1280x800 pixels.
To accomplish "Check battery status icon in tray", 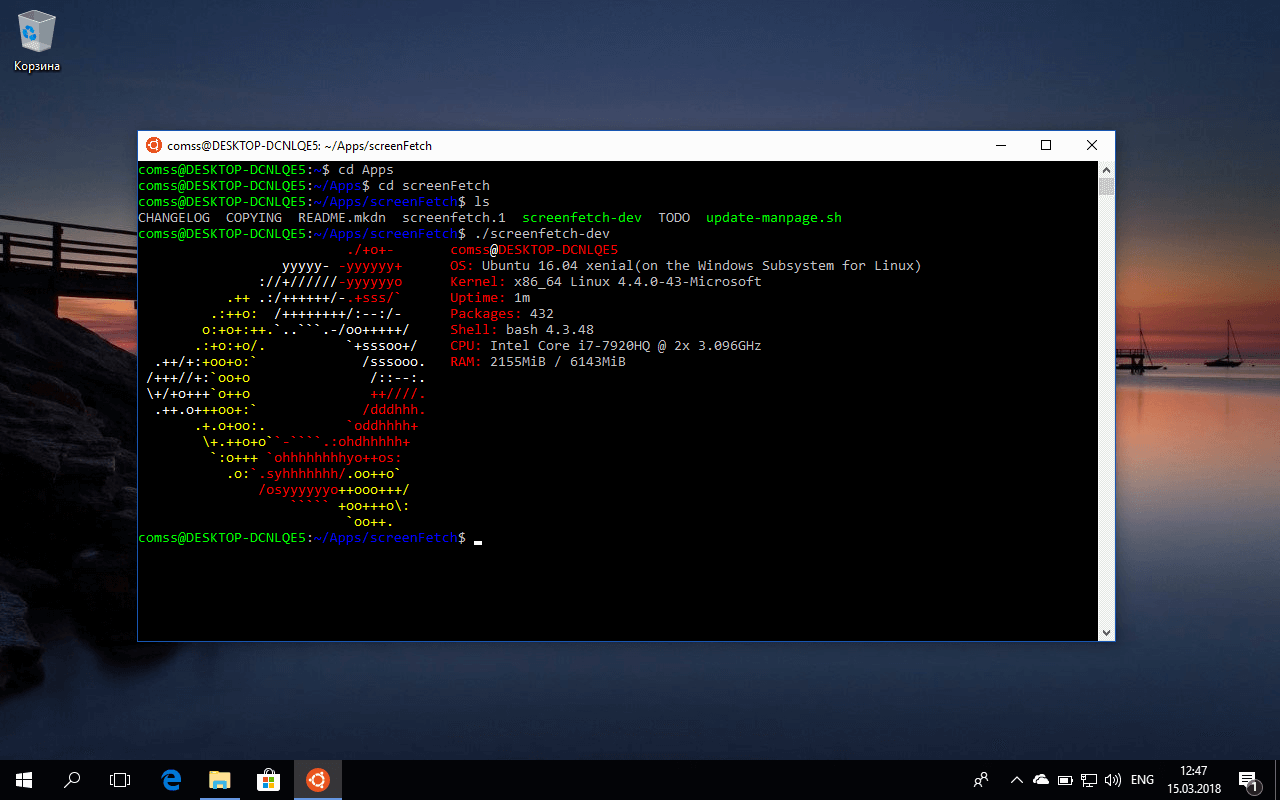I will [x=1065, y=779].
